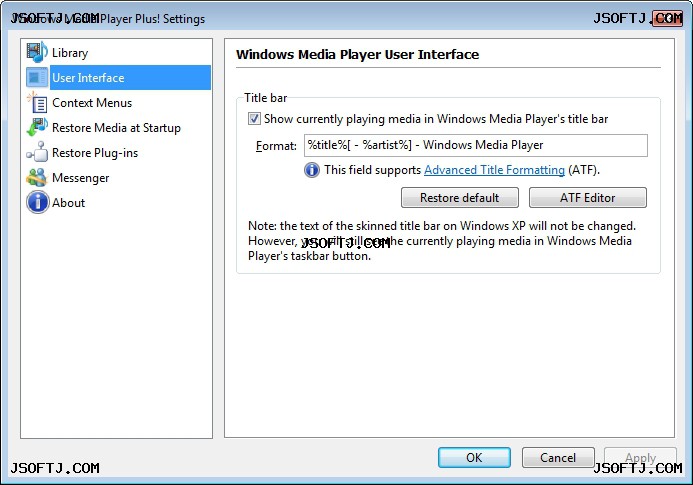The image size is (693, 485).
Task: Click the Format: label
Action: [x=276, y=146]
